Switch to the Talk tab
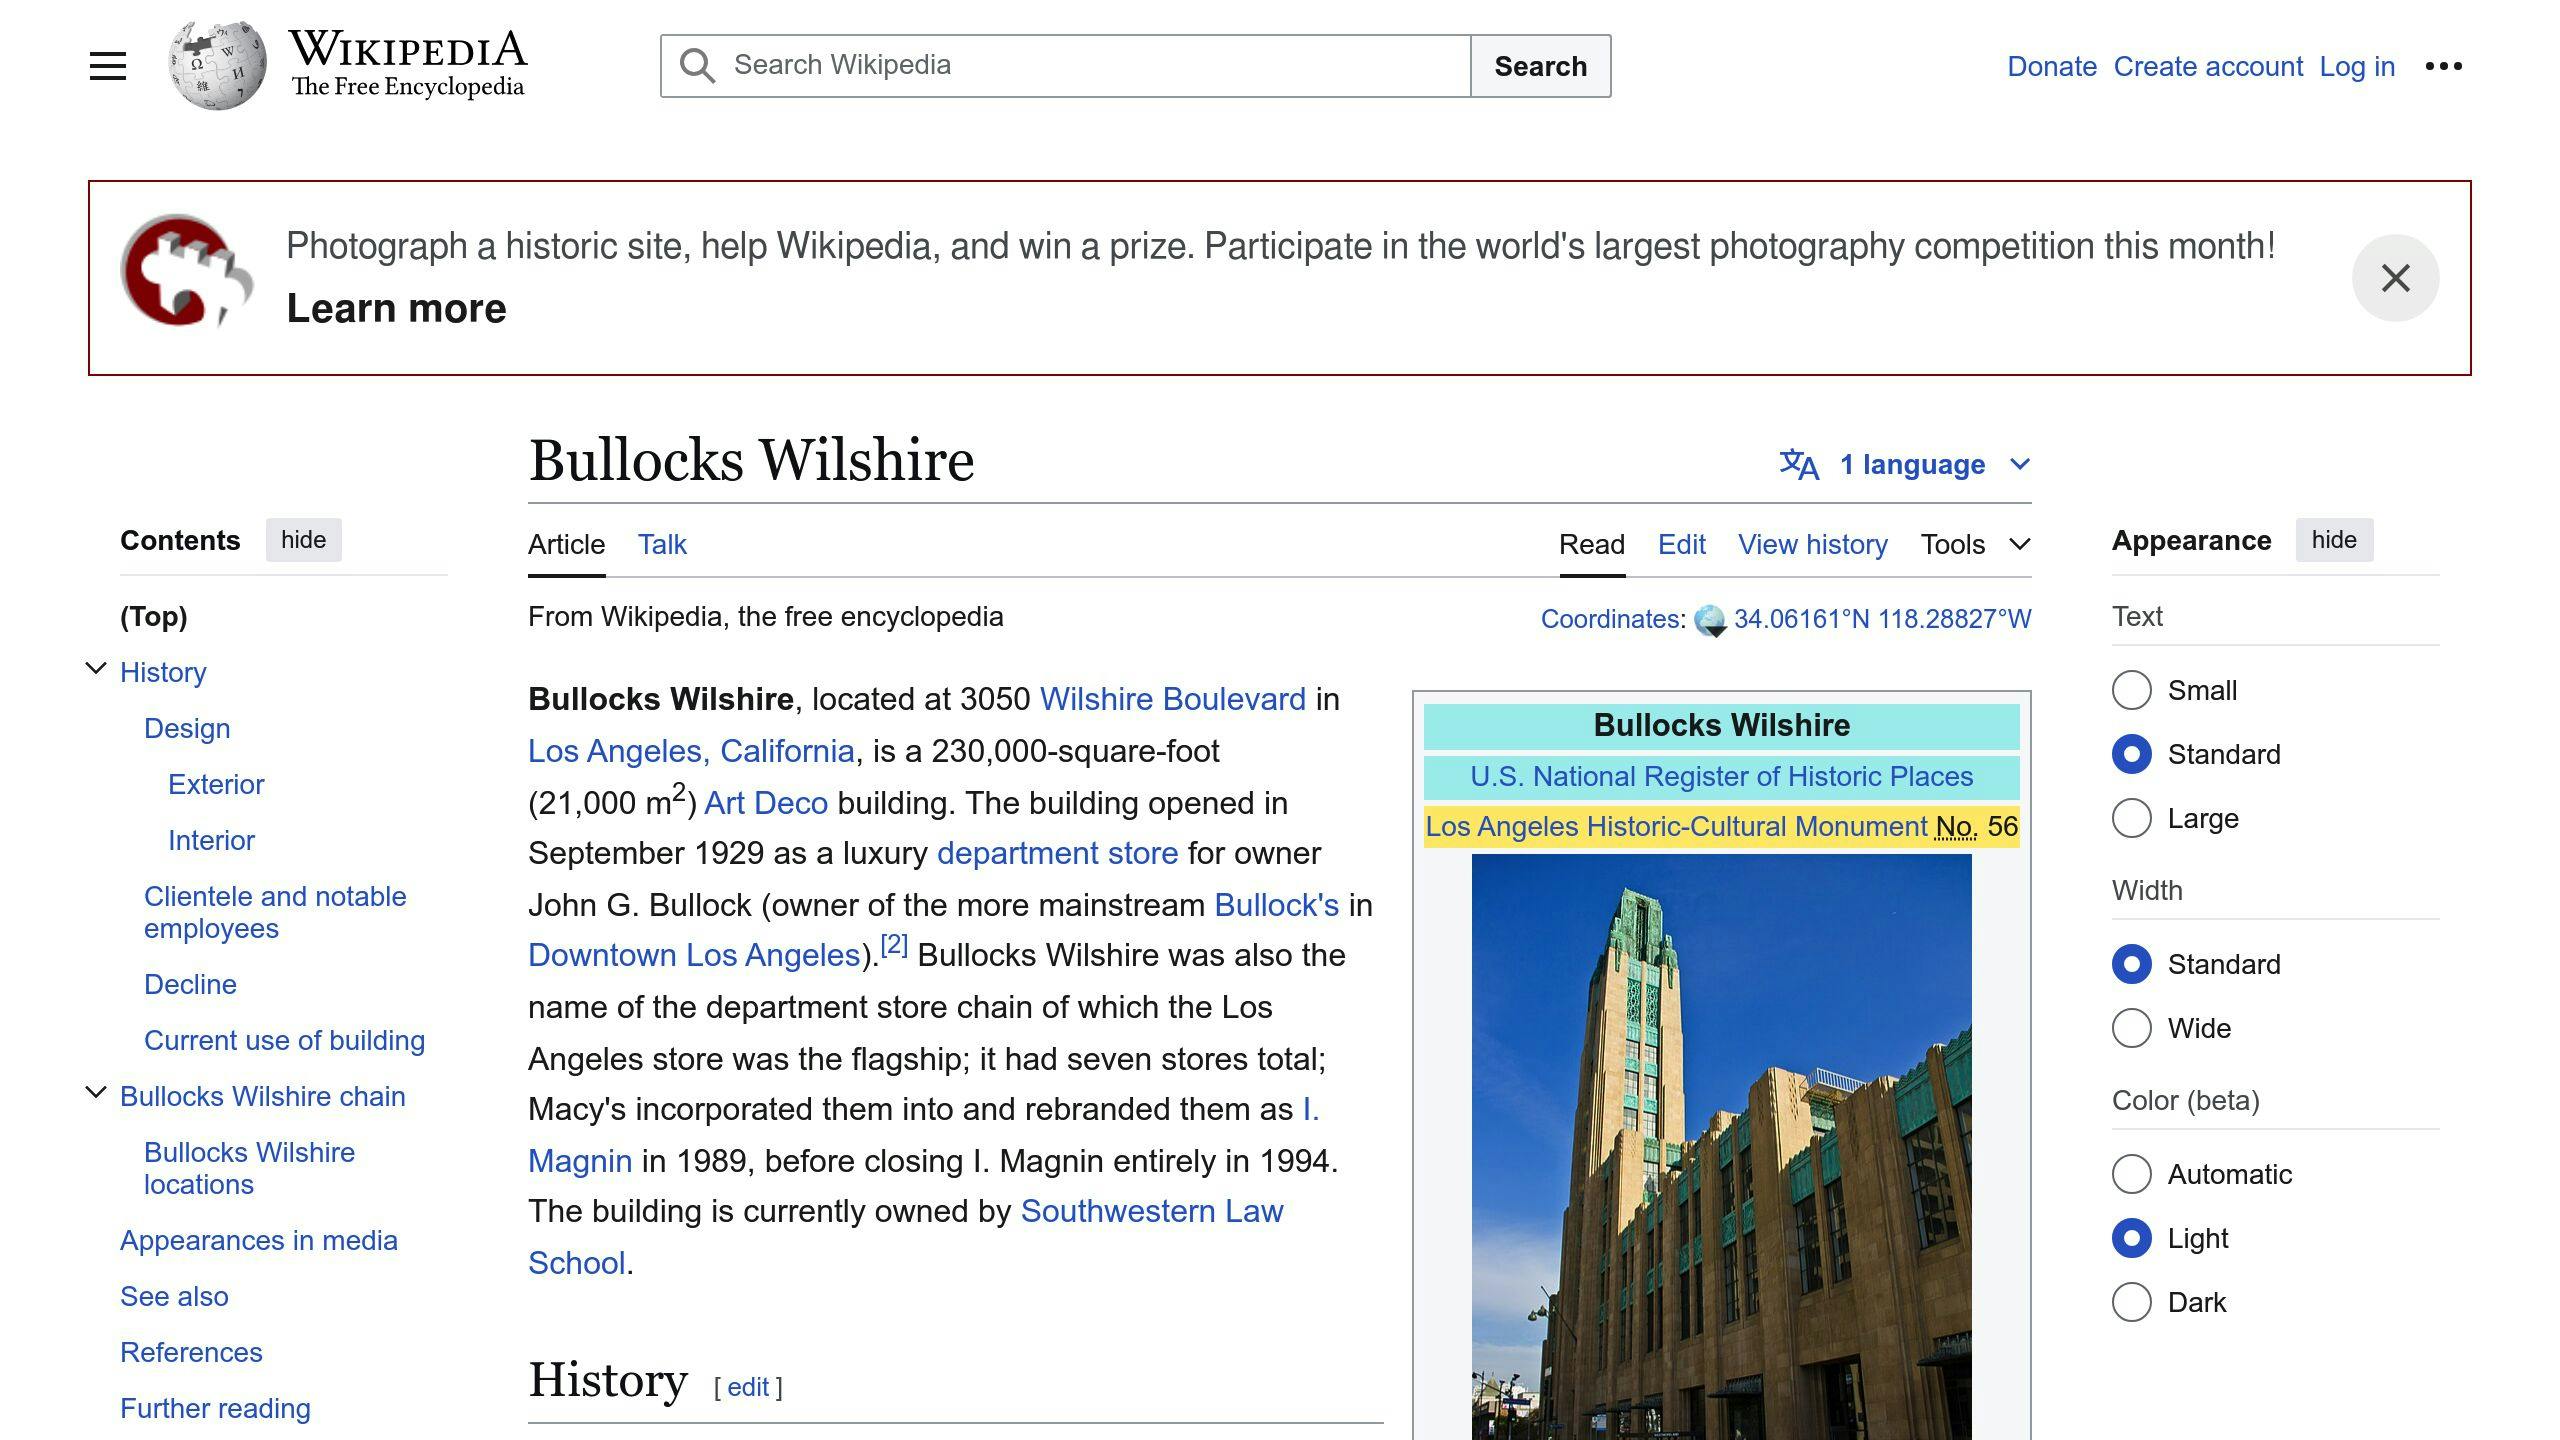Image resolution: width=2560 pixels, height=1440 pixels. click(x=662, y=544)
